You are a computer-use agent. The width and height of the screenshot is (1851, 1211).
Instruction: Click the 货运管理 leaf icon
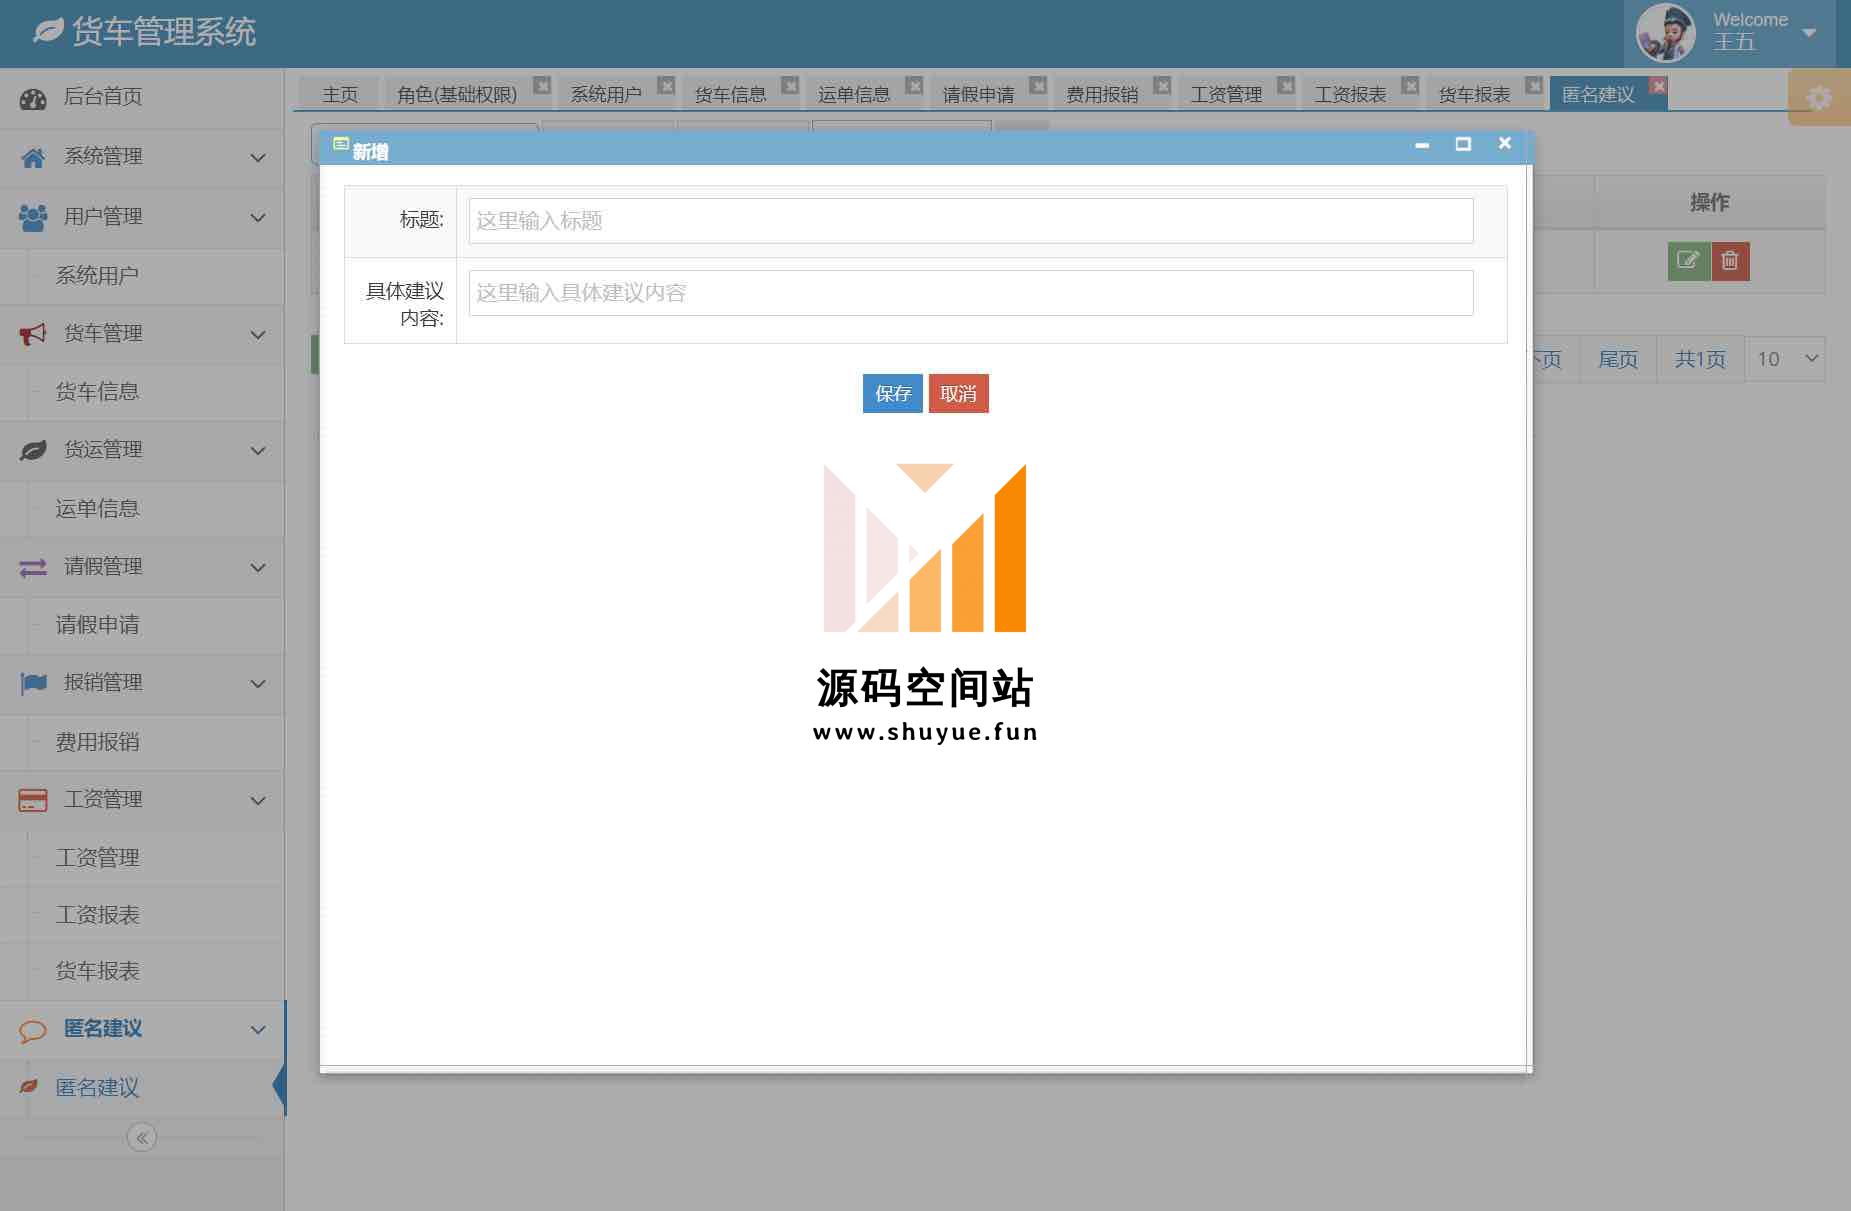[x=33, y=450]
